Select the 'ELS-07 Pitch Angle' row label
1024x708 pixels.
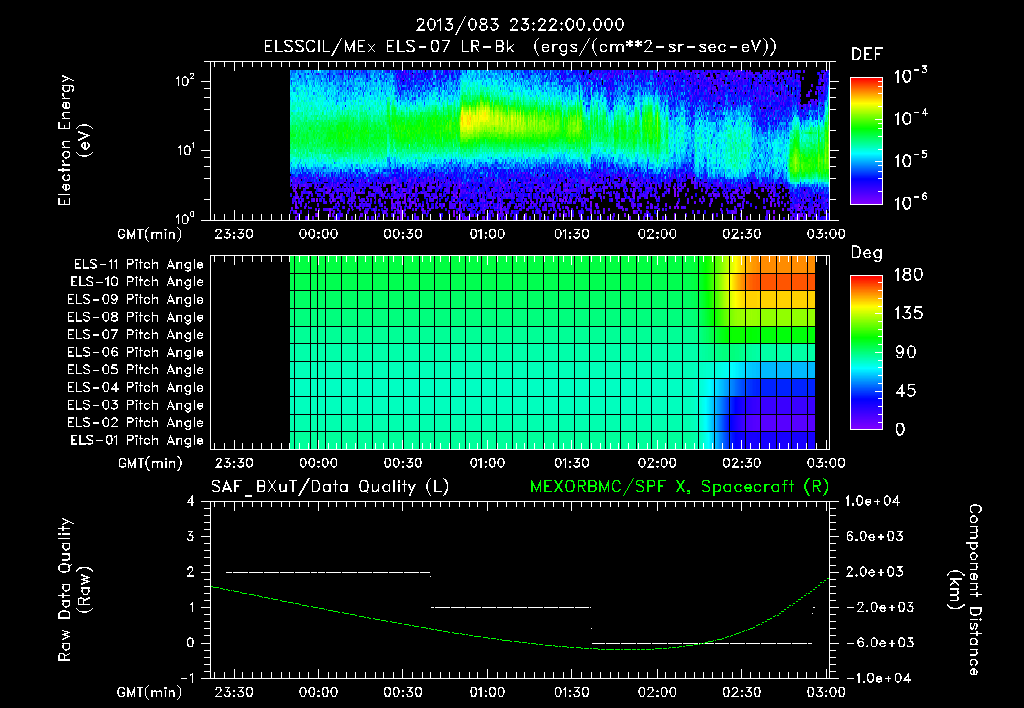tap(136, 335)
